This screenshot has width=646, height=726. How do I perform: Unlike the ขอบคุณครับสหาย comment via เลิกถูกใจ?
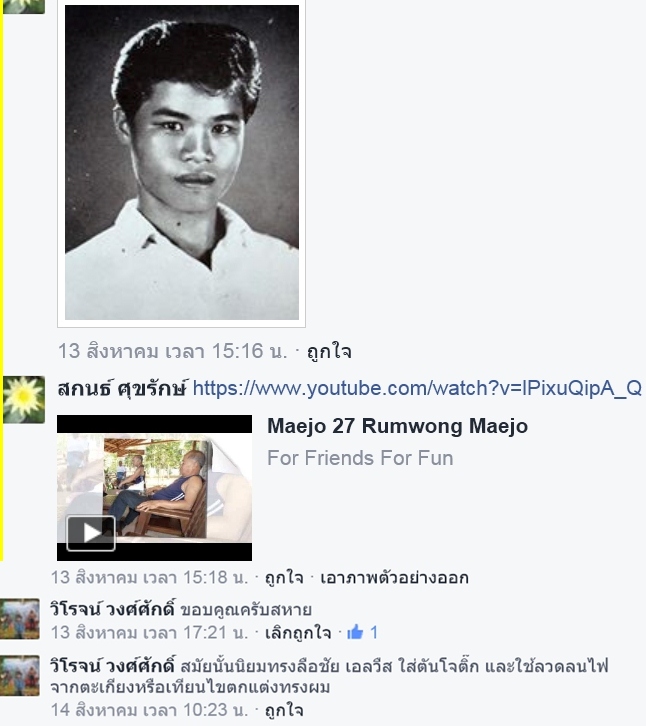tap(298, 632)
